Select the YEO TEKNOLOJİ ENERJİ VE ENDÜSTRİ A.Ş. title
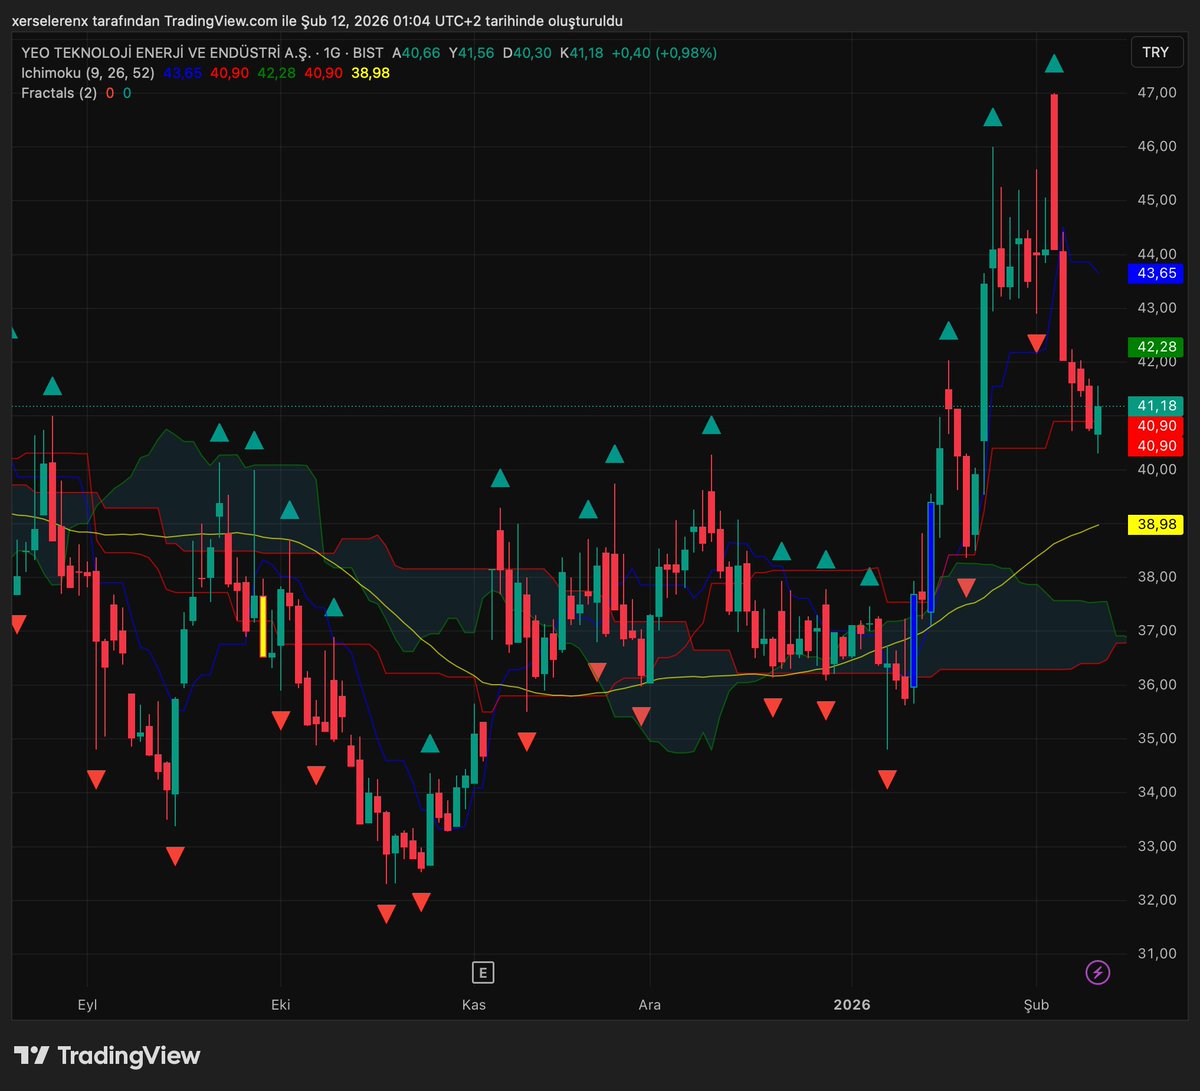1200x1091 pixels. [x=167, y=53]
